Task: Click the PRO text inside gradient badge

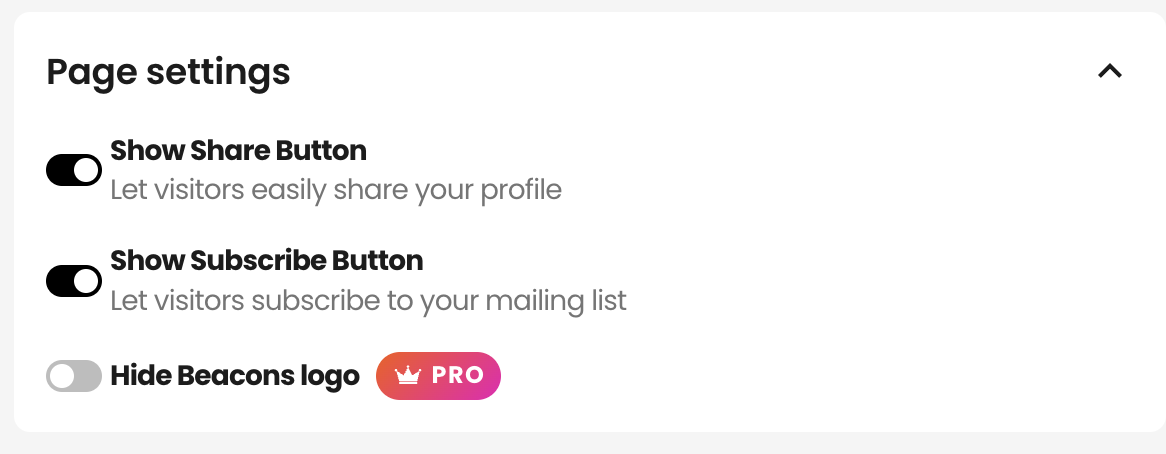Action: point(458,376)
